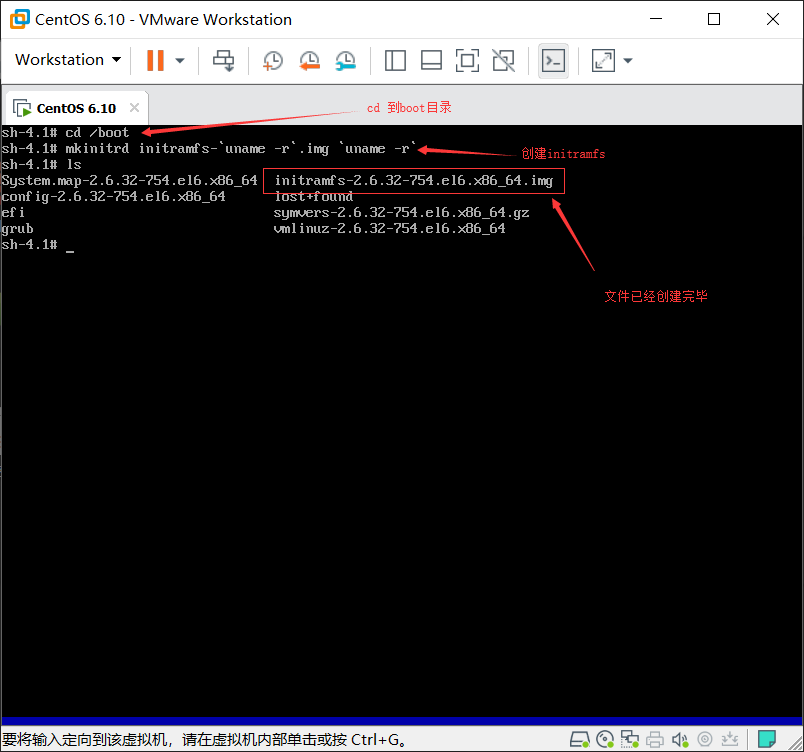Click the config-2.6.32-754.el6.x86_64 filename
The height and width of the screenshot is (752, 804).
113,196
